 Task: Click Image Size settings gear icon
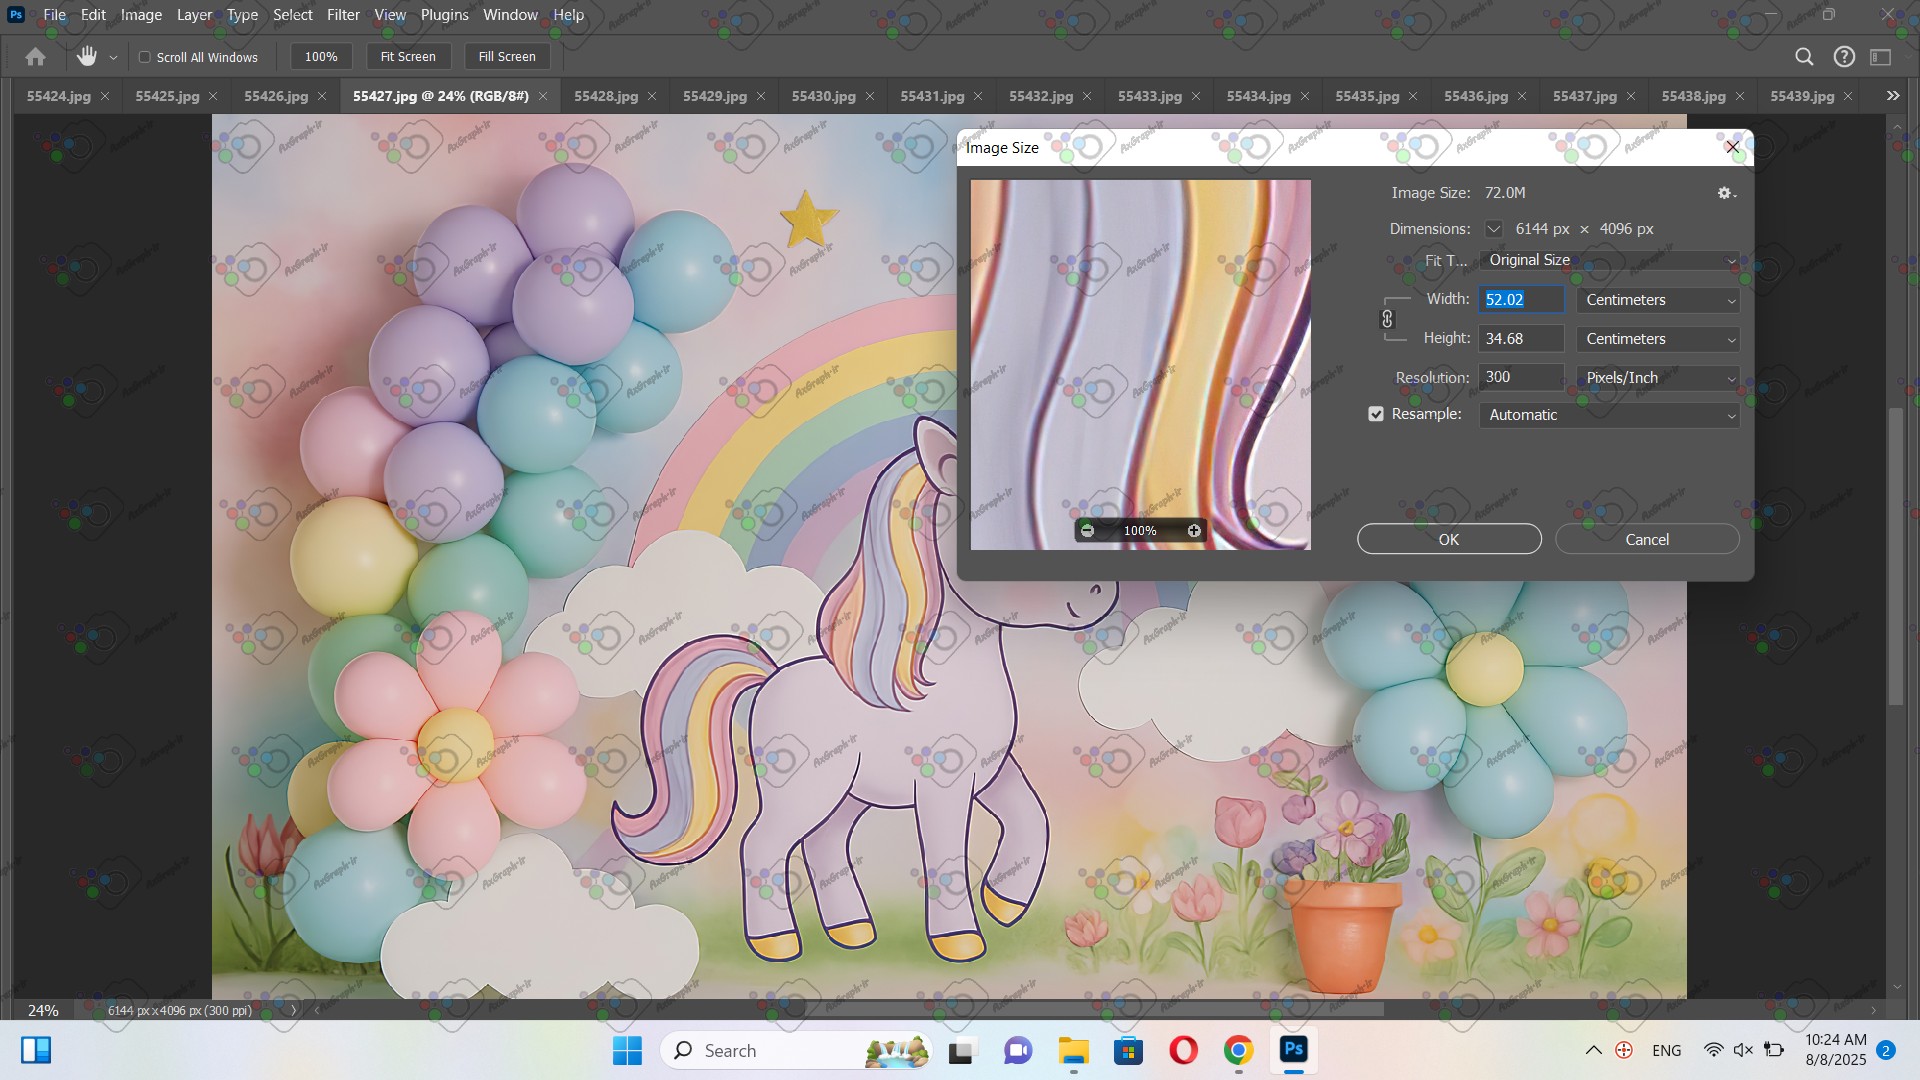1725,193
